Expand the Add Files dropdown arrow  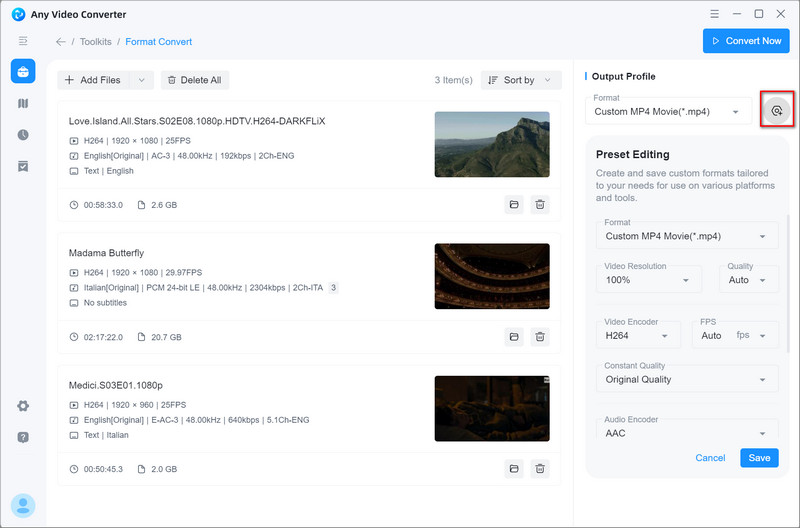[141, 80]
